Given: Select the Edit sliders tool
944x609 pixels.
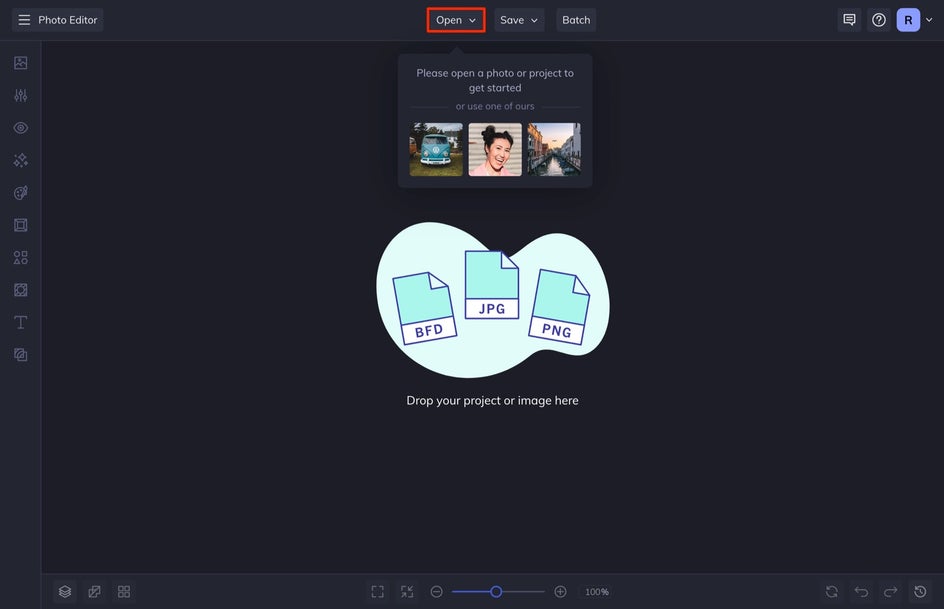Looking at the screenshot, I should coord(20,95).
